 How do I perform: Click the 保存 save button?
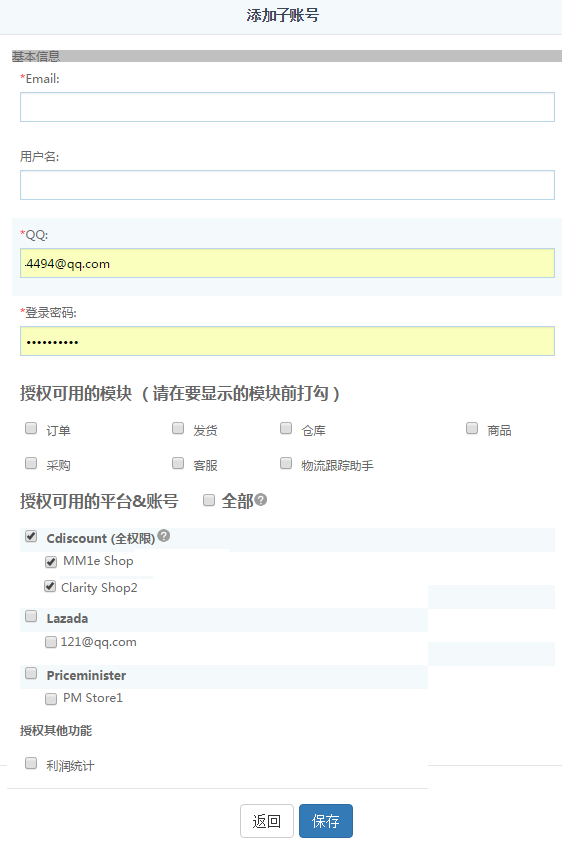click(x=326, y=821)
